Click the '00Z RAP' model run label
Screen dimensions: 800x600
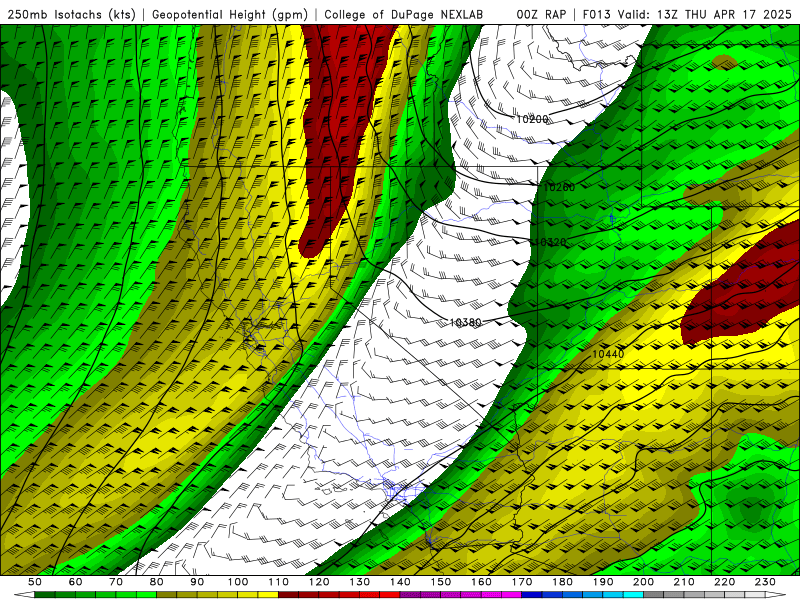tap(541, 15)
